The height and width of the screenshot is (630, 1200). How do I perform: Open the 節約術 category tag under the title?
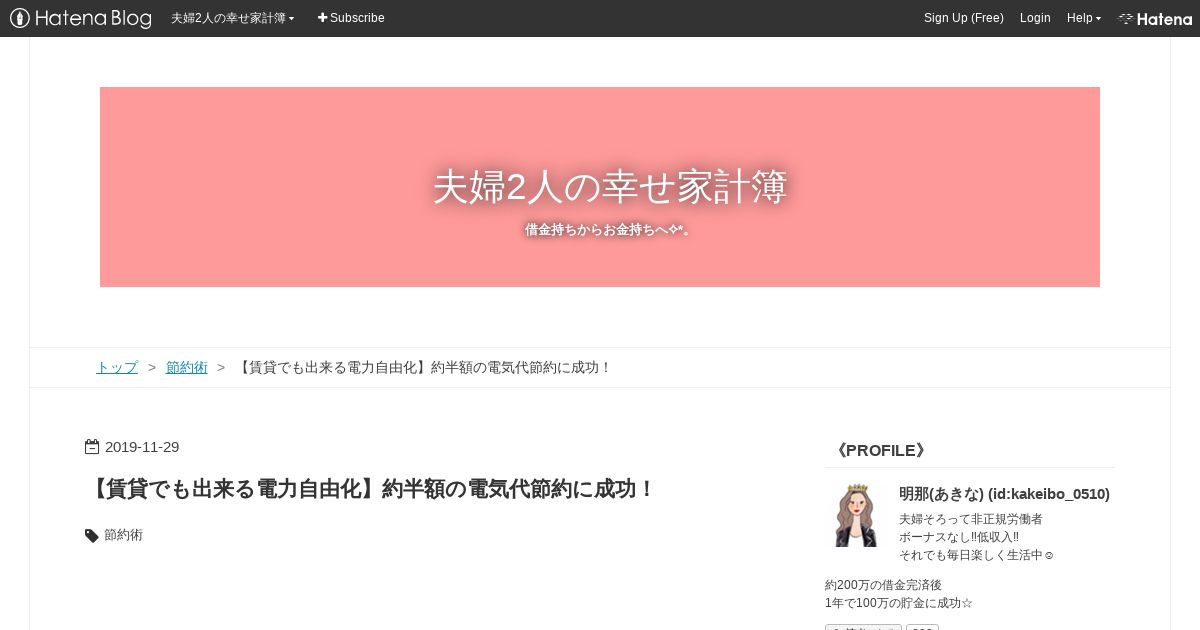point(124,535)
